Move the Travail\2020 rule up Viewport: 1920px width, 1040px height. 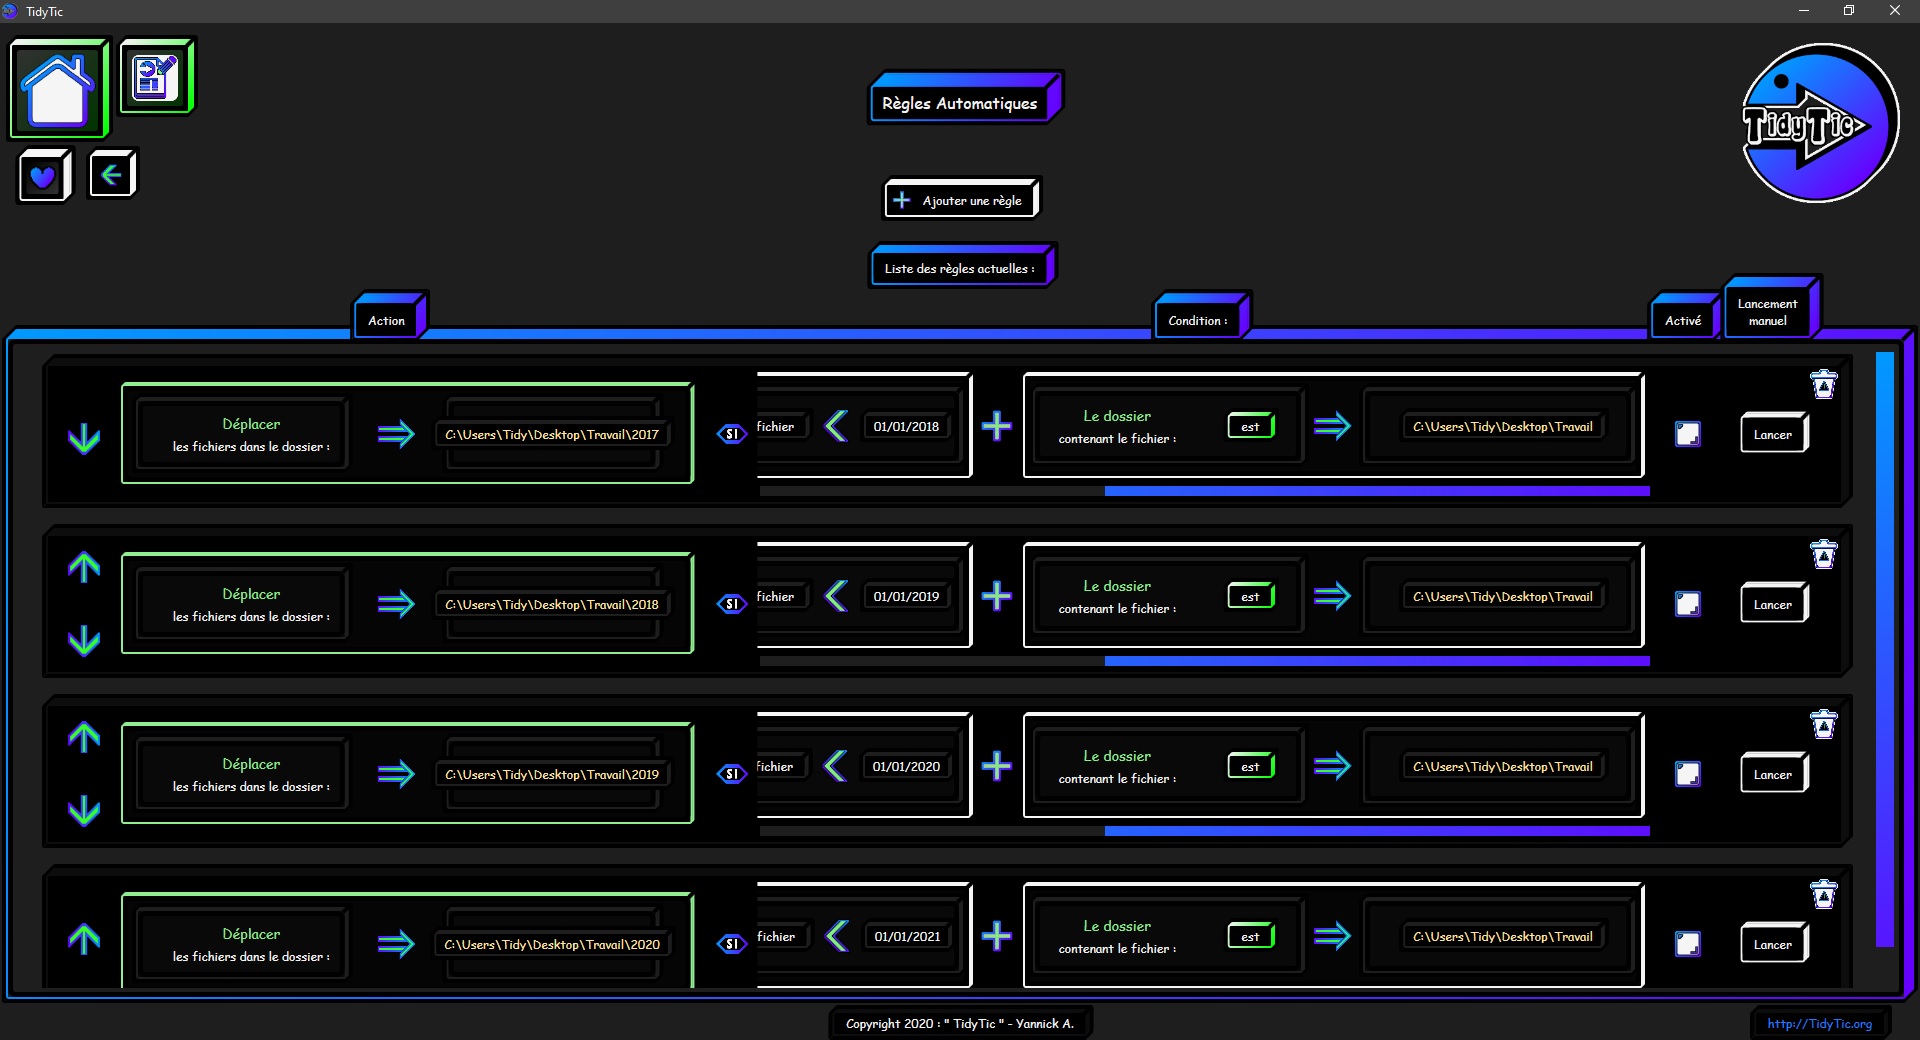pos(84,938)
